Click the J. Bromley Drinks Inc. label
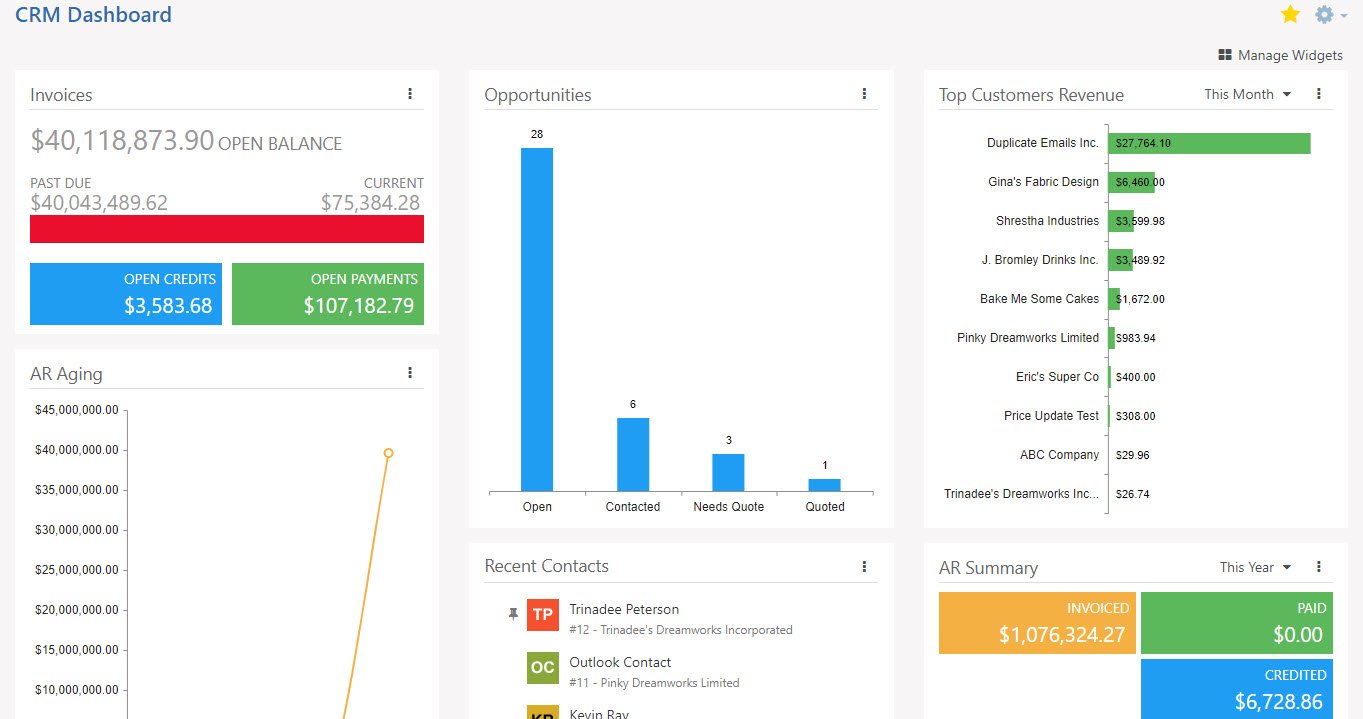Viewport: 1363px width, 719px height. 1040,260
